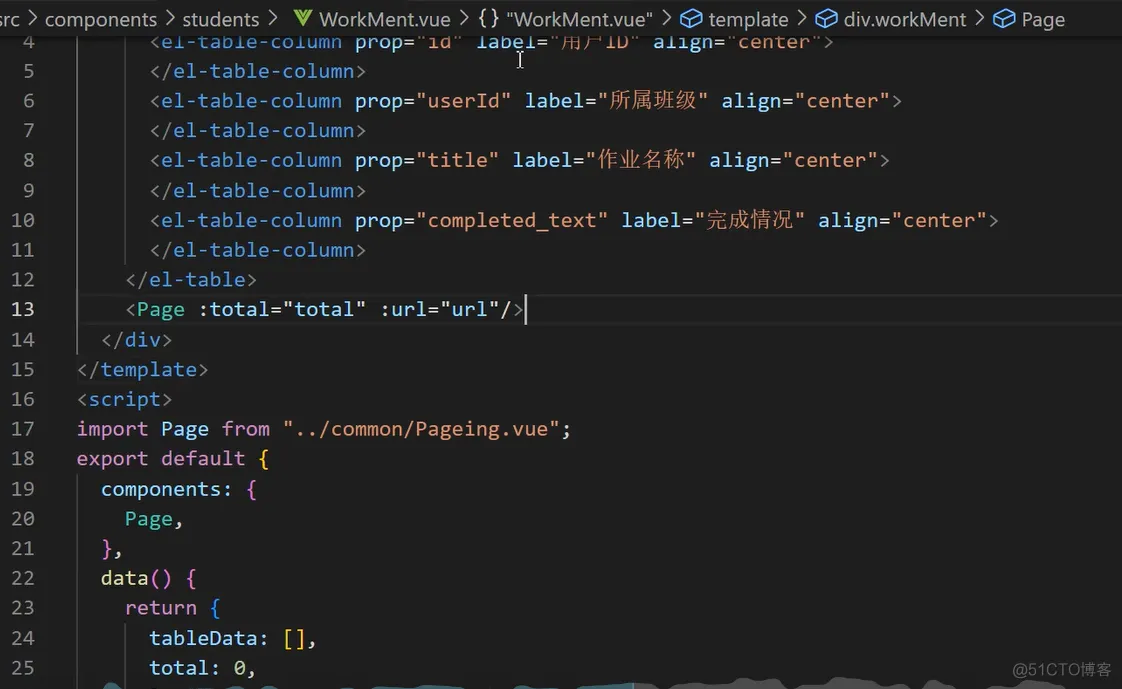Click closing el-table-column tag on line 11
1122x689 pixels.
coord(258,250)
